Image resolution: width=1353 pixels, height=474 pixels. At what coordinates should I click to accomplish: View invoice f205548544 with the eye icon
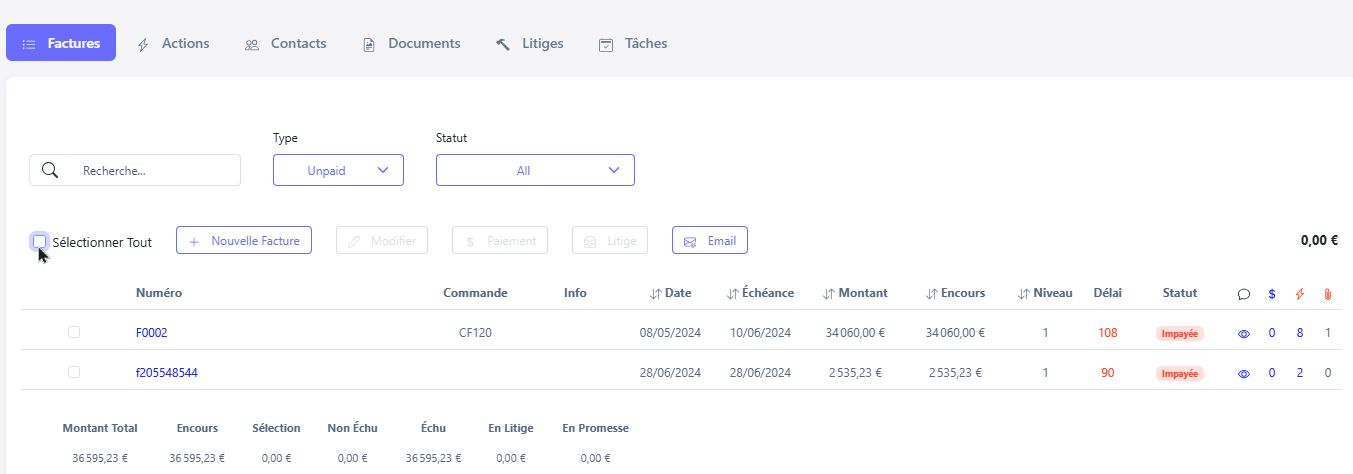coord(1244,374)
